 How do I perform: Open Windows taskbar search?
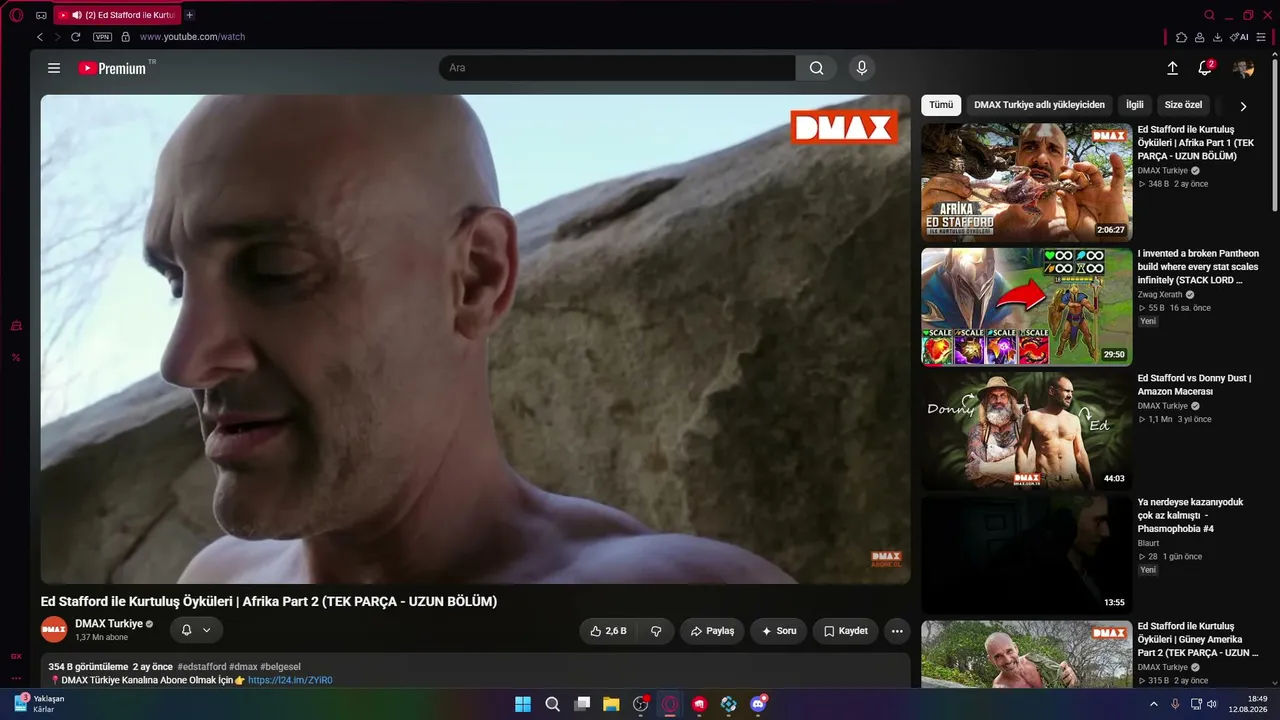coord(553,704)
